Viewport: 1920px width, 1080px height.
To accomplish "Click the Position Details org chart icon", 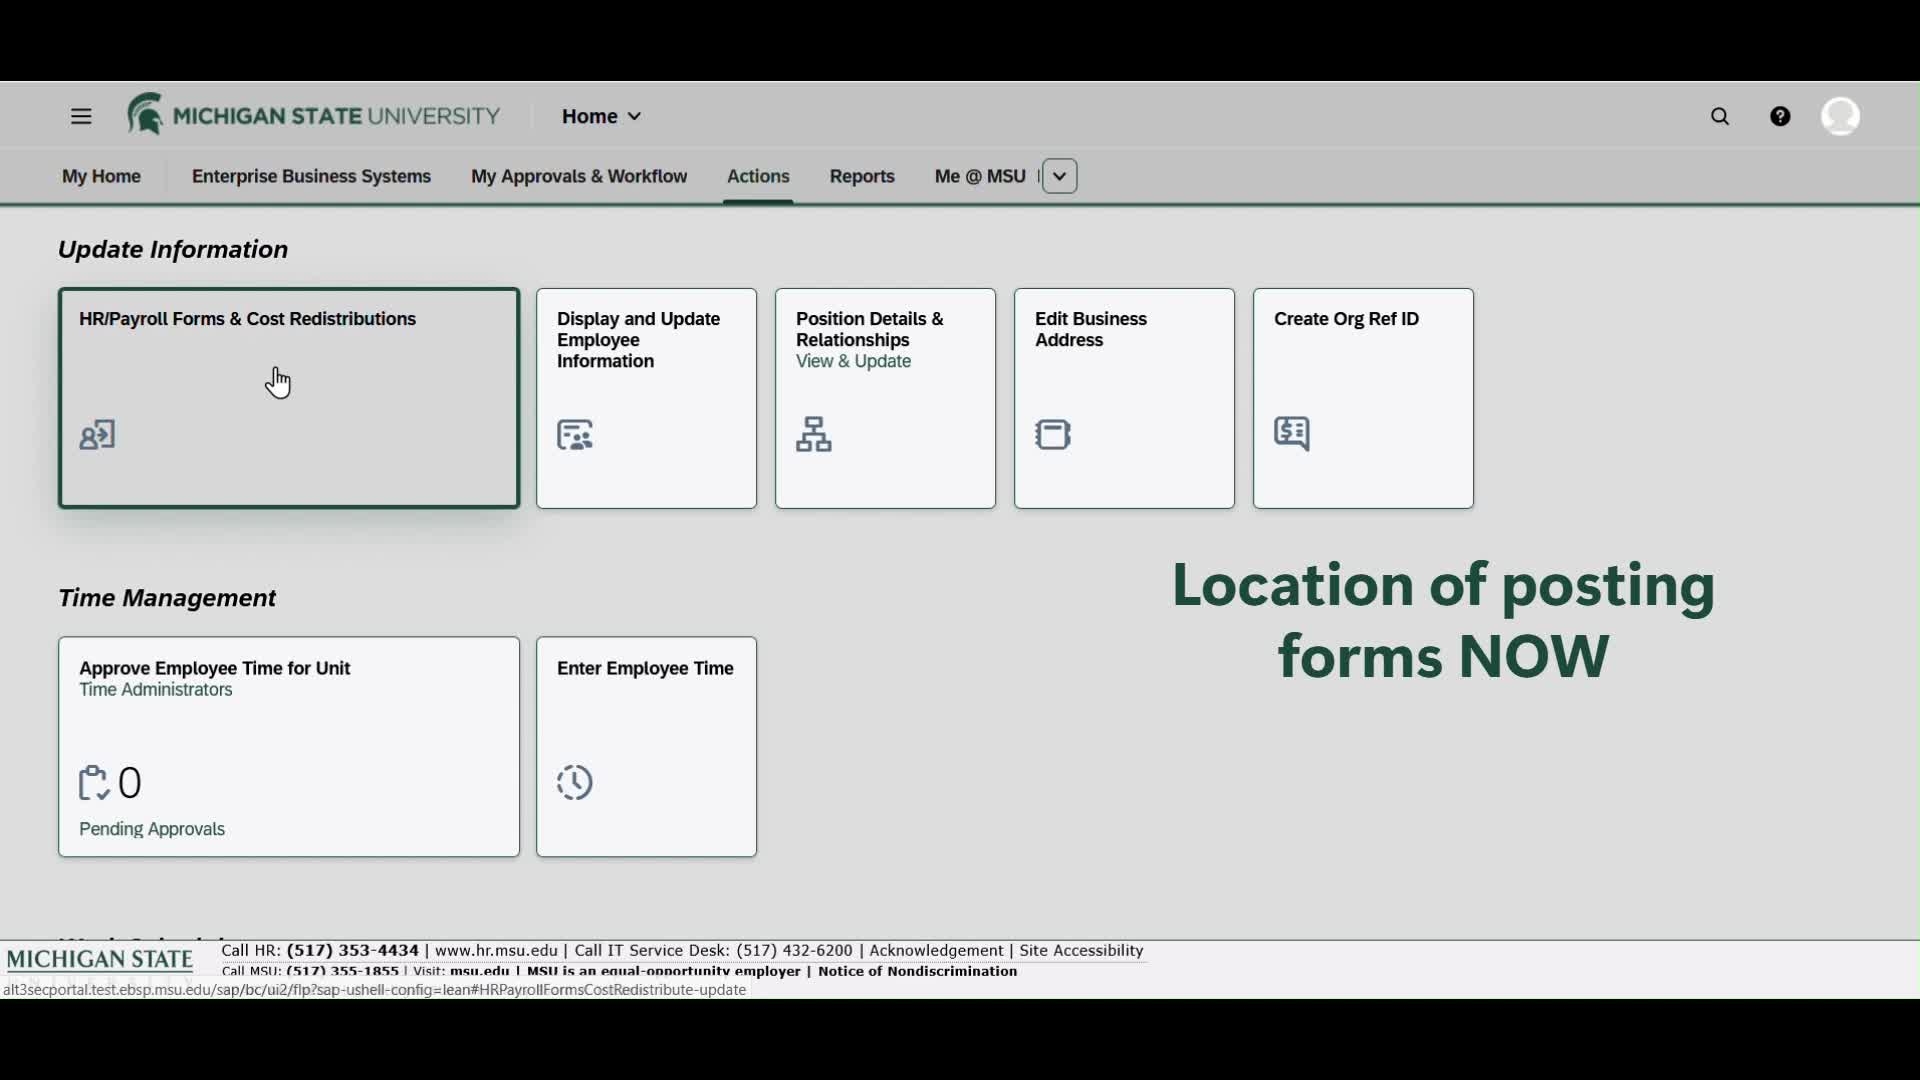I will tap(814, 435).
